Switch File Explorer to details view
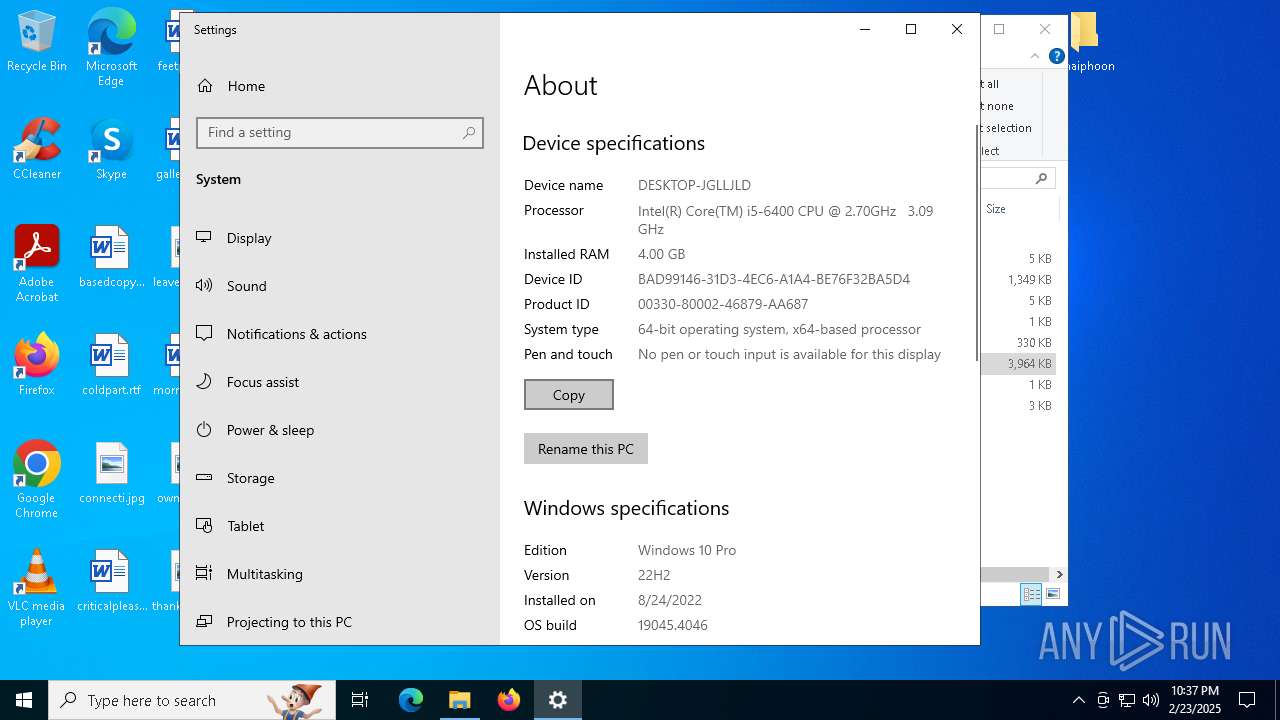 click(1031, 594)
